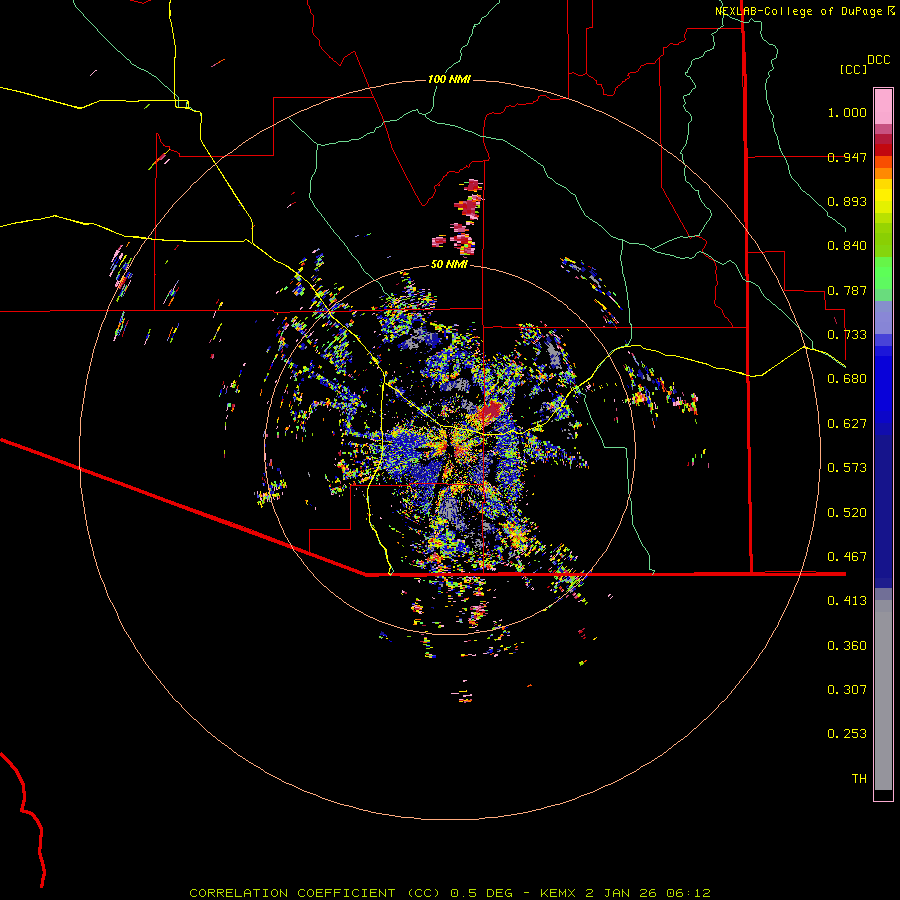Click the 2 JAN 26 date in footer
Screen dimensions: 900x900
tap(621, 893)
